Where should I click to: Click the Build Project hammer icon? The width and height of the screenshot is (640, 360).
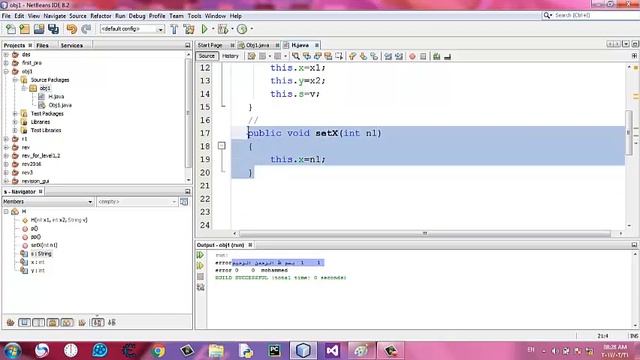pos(174,29)
